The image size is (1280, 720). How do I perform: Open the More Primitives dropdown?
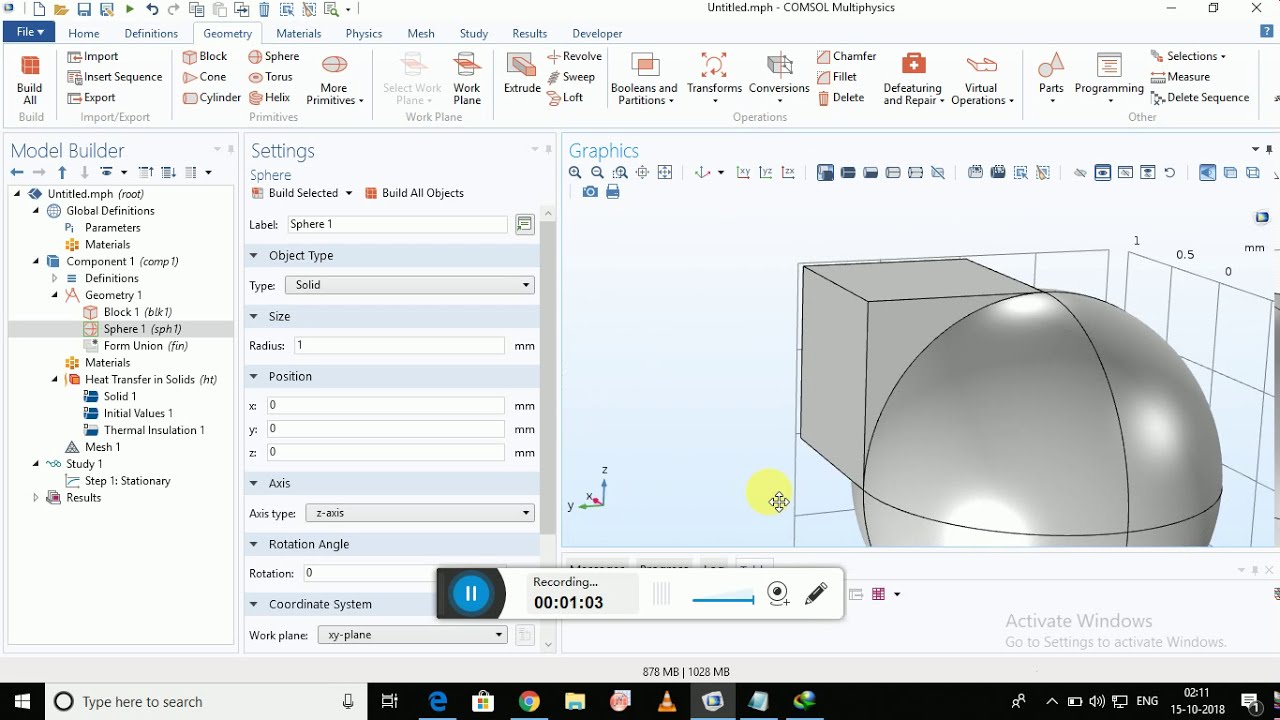[334, 79]
